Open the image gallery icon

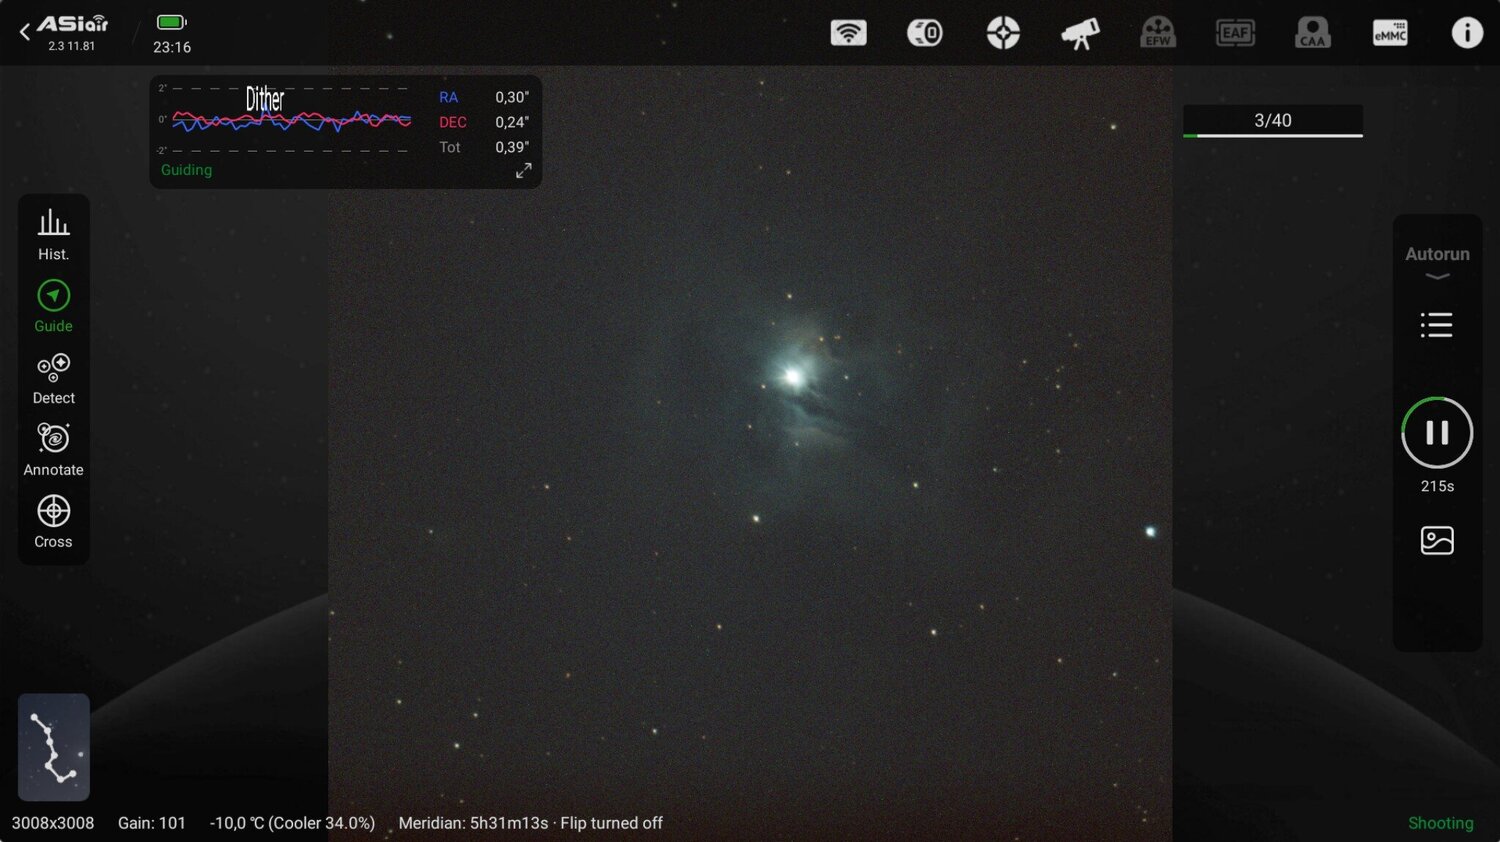click(1437, 540)
